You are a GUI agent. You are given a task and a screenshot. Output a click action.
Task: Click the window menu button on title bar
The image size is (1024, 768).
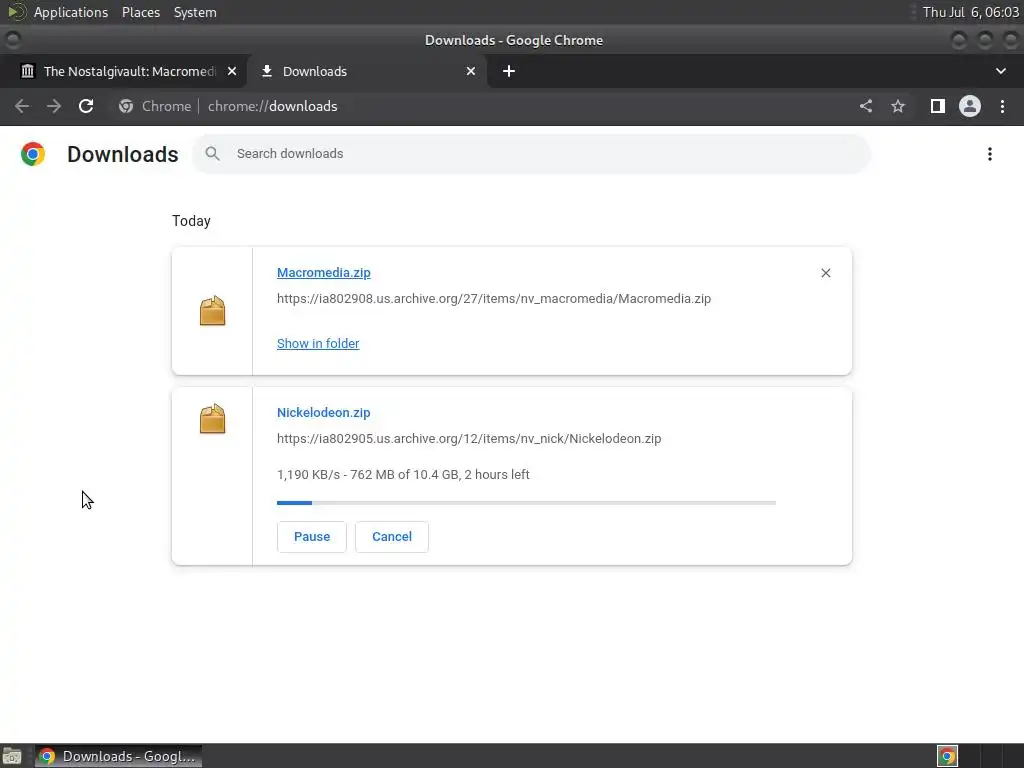coord(12,40)
